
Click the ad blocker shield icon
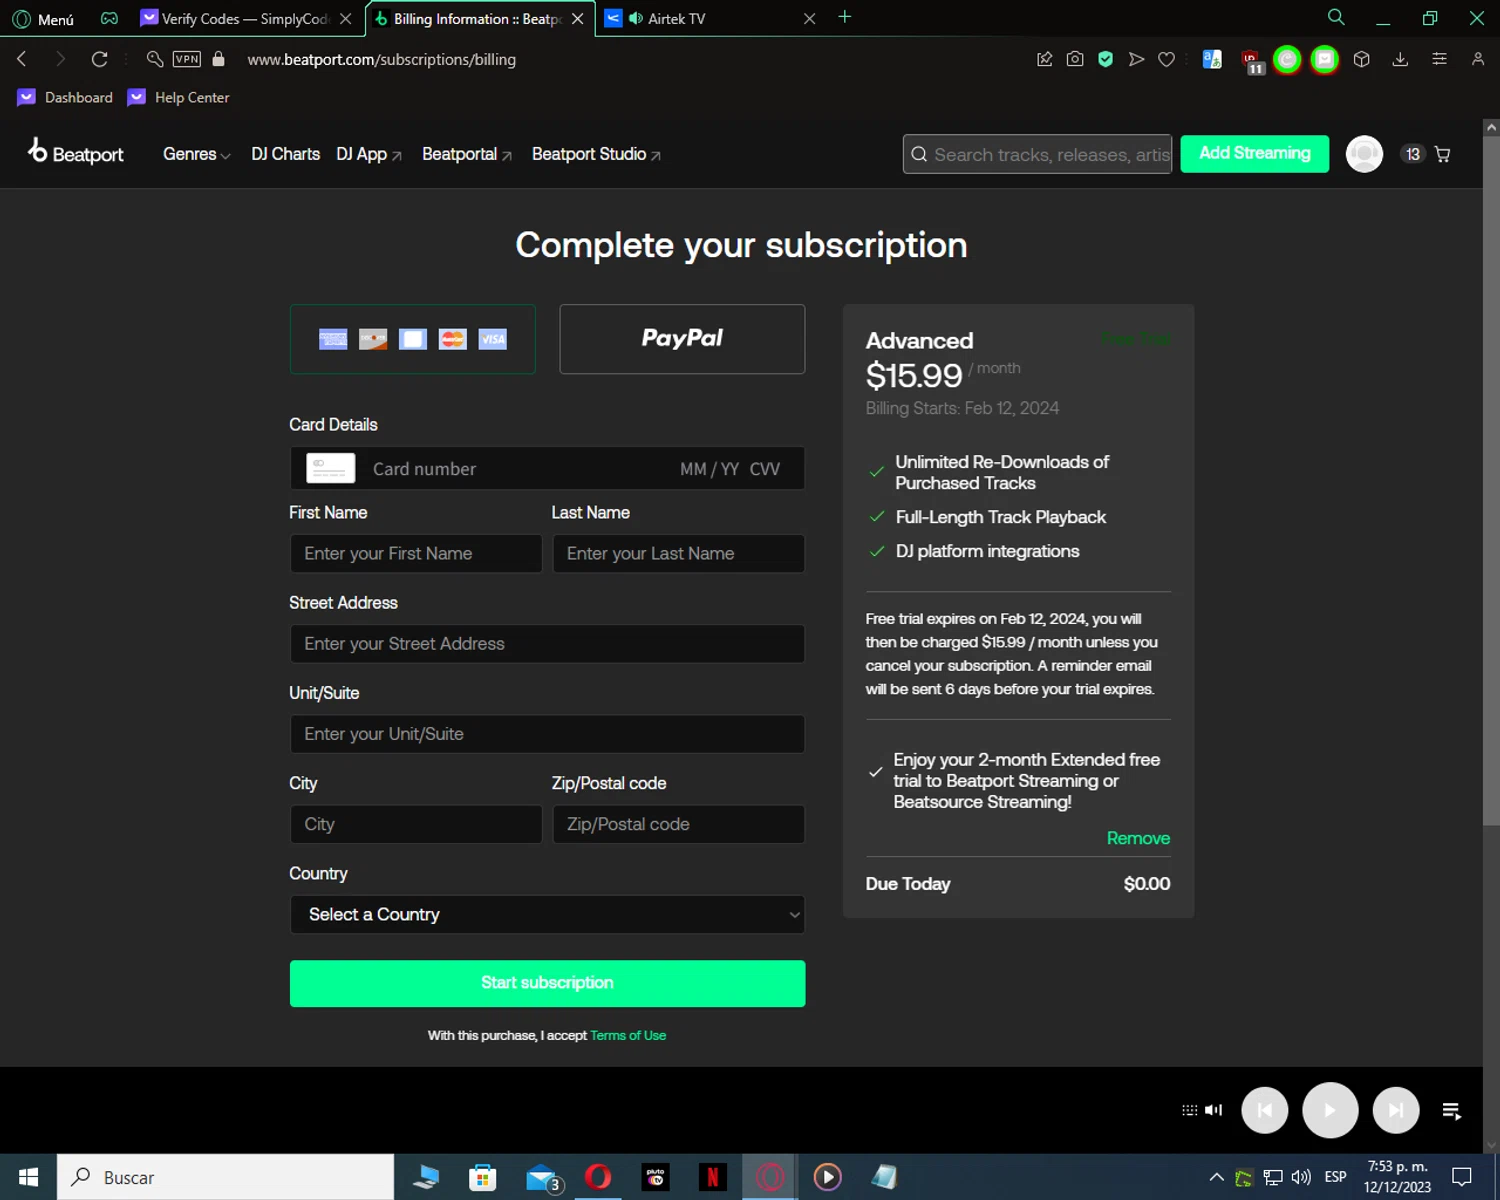pos(1105,59)
